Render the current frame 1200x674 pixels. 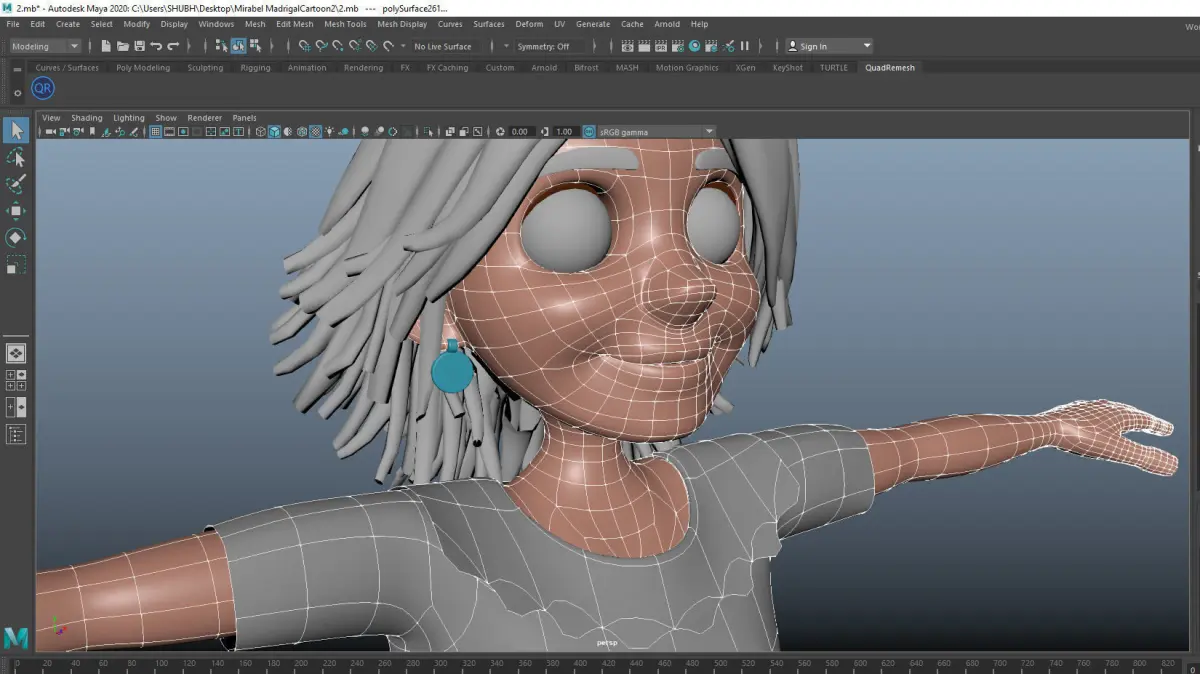[643, 46]
